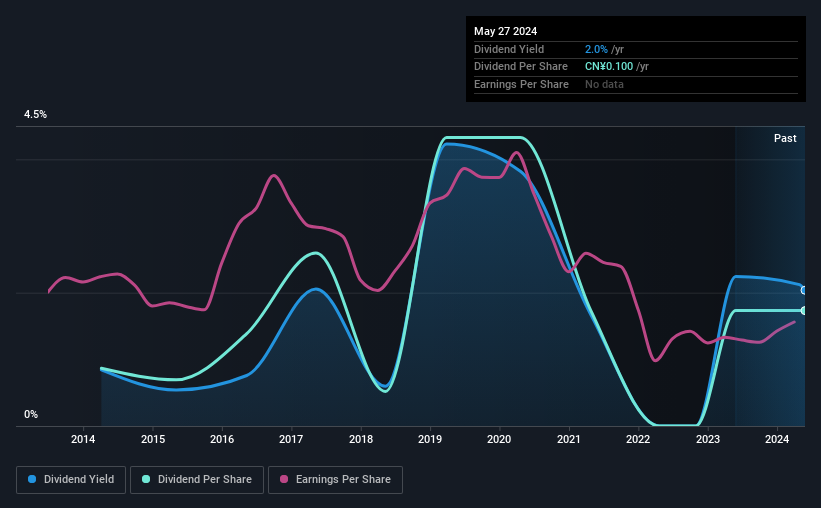This screenshot has height=508, width=821.
Task: Click the tooltip Dividend Yield row label
Action: 509,49
